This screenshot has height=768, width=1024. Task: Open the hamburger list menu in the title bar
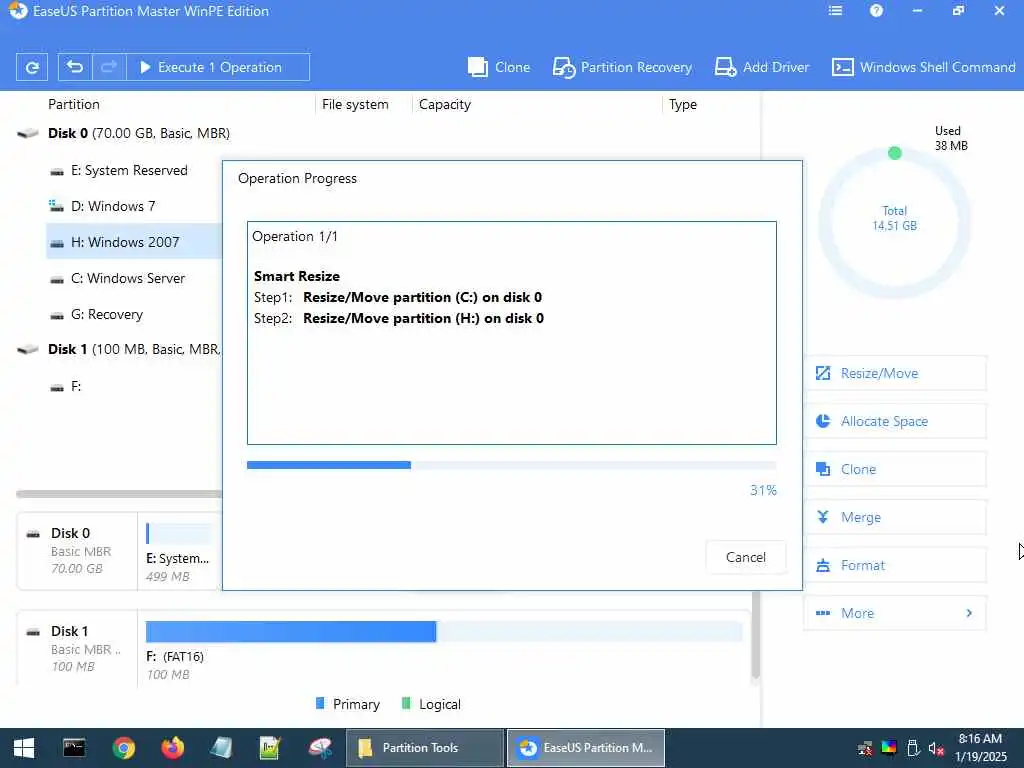click(835, 11)
